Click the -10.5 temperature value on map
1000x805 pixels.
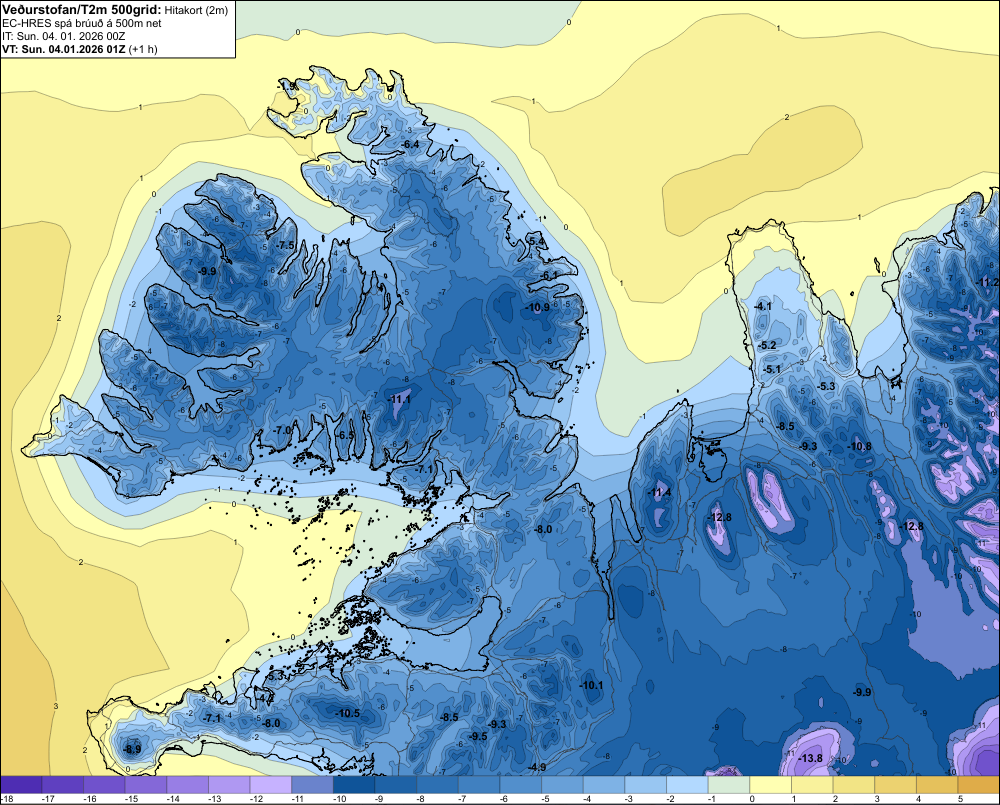(348, 713)
